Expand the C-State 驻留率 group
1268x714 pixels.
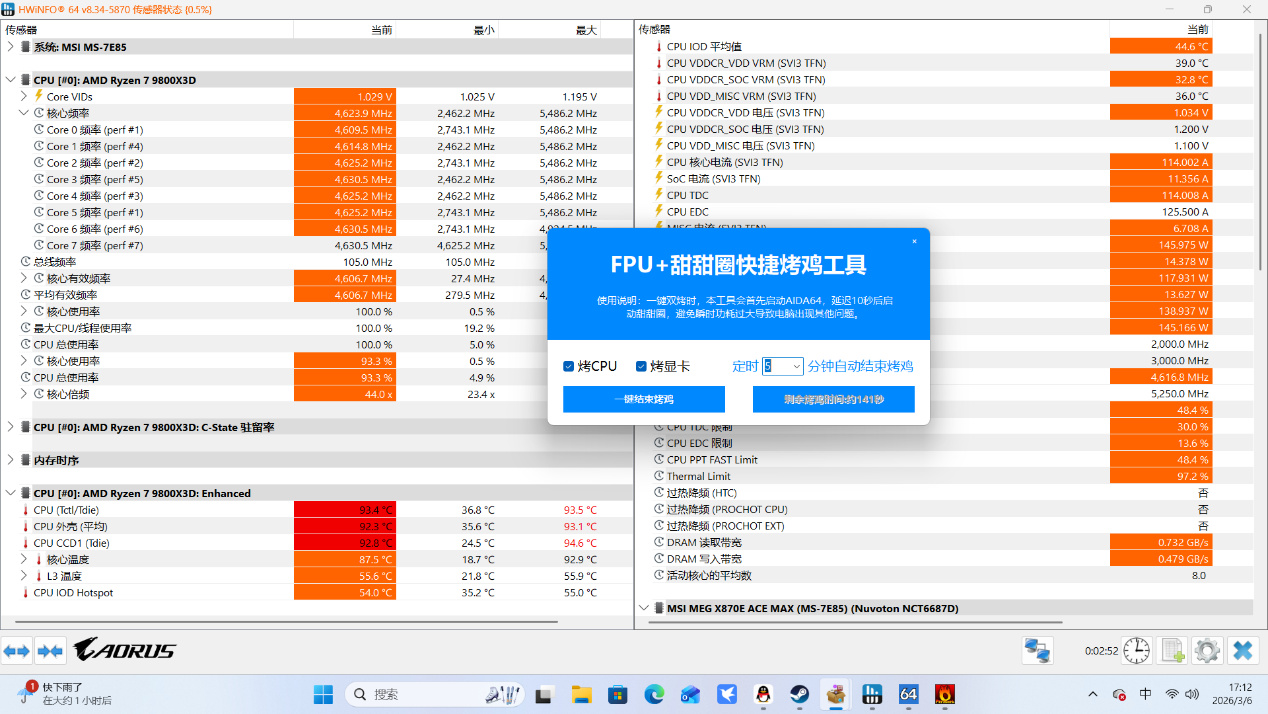pos(11,427)
